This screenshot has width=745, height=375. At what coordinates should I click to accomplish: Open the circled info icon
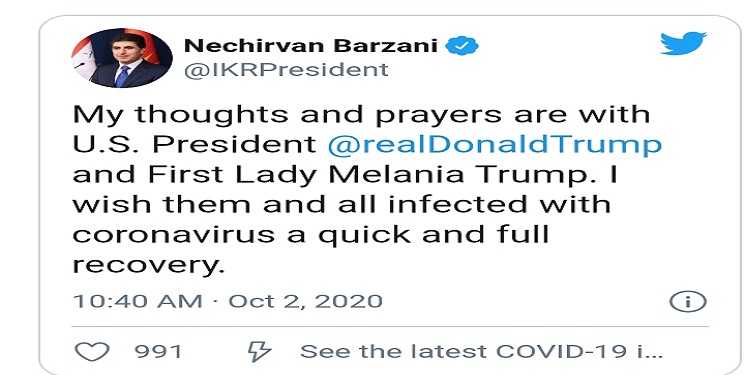coord(688,301)
